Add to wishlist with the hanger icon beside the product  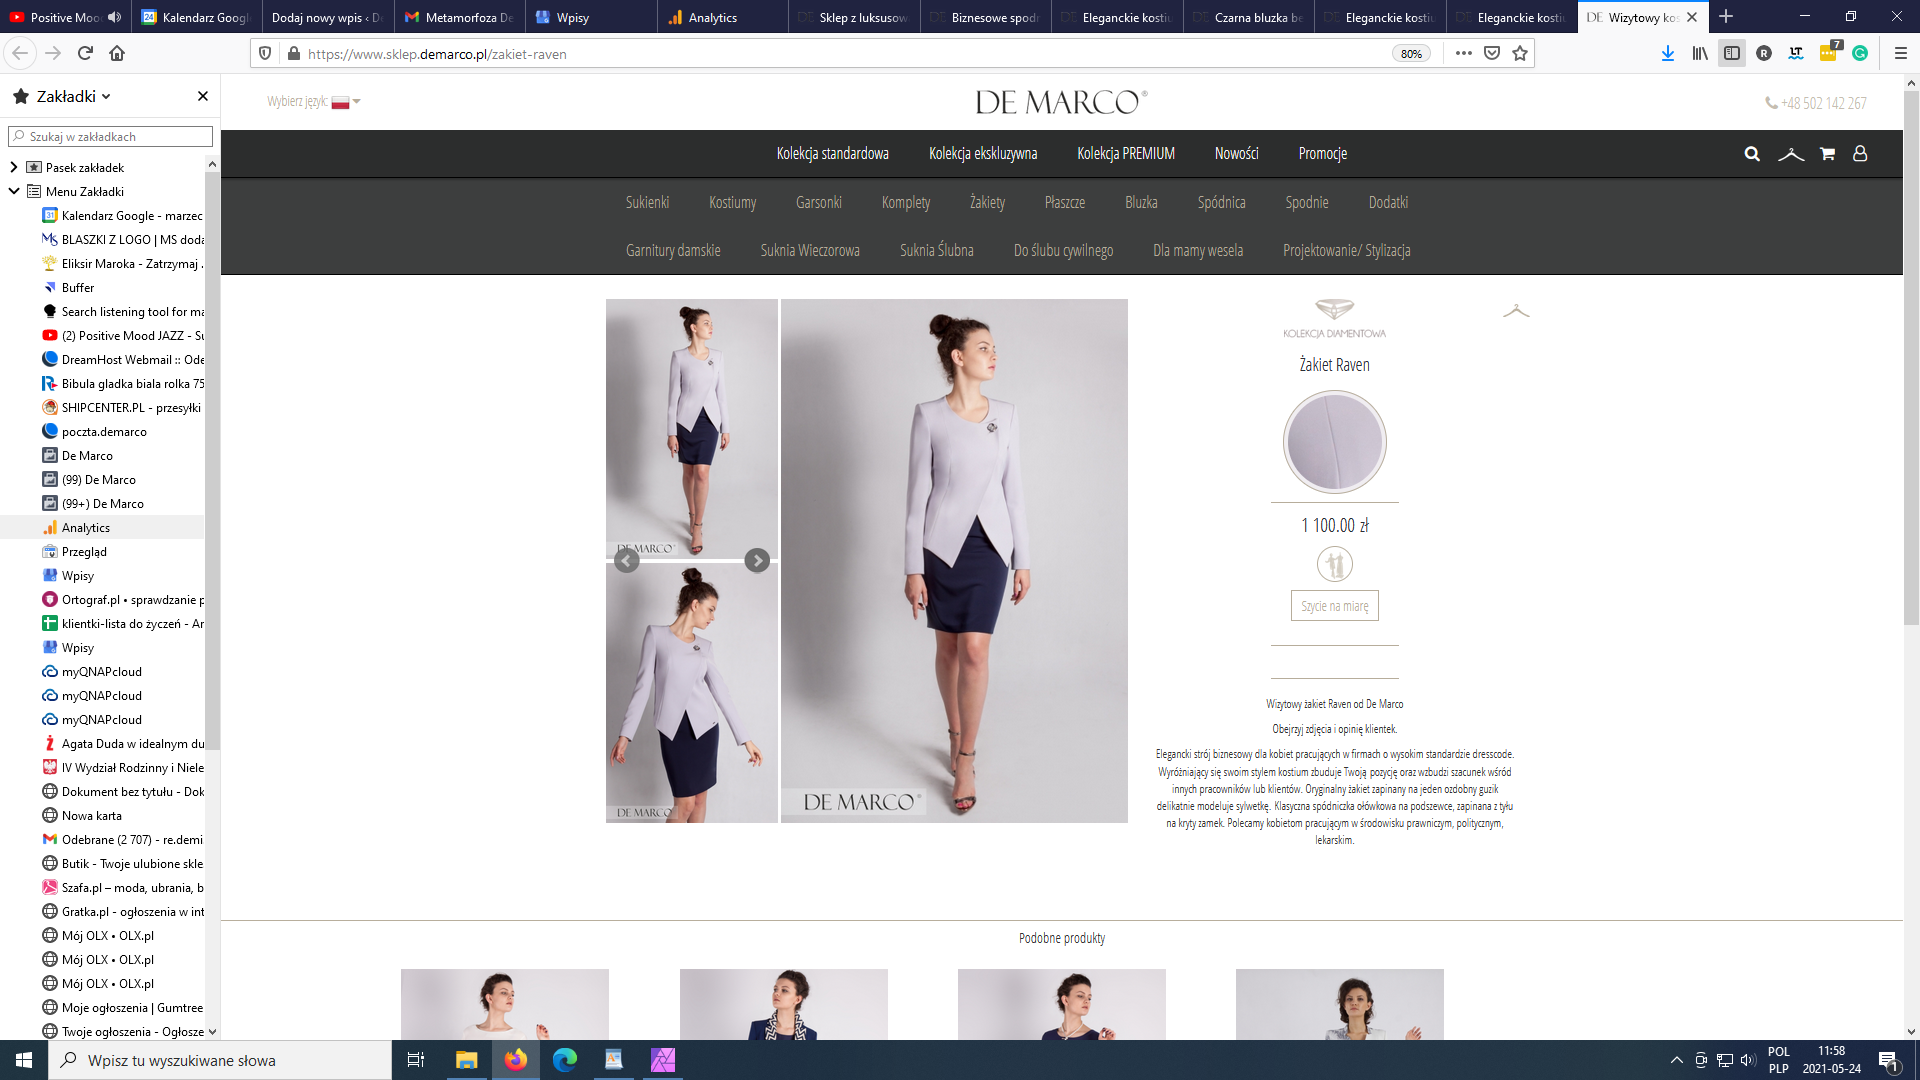[1516, 311]
